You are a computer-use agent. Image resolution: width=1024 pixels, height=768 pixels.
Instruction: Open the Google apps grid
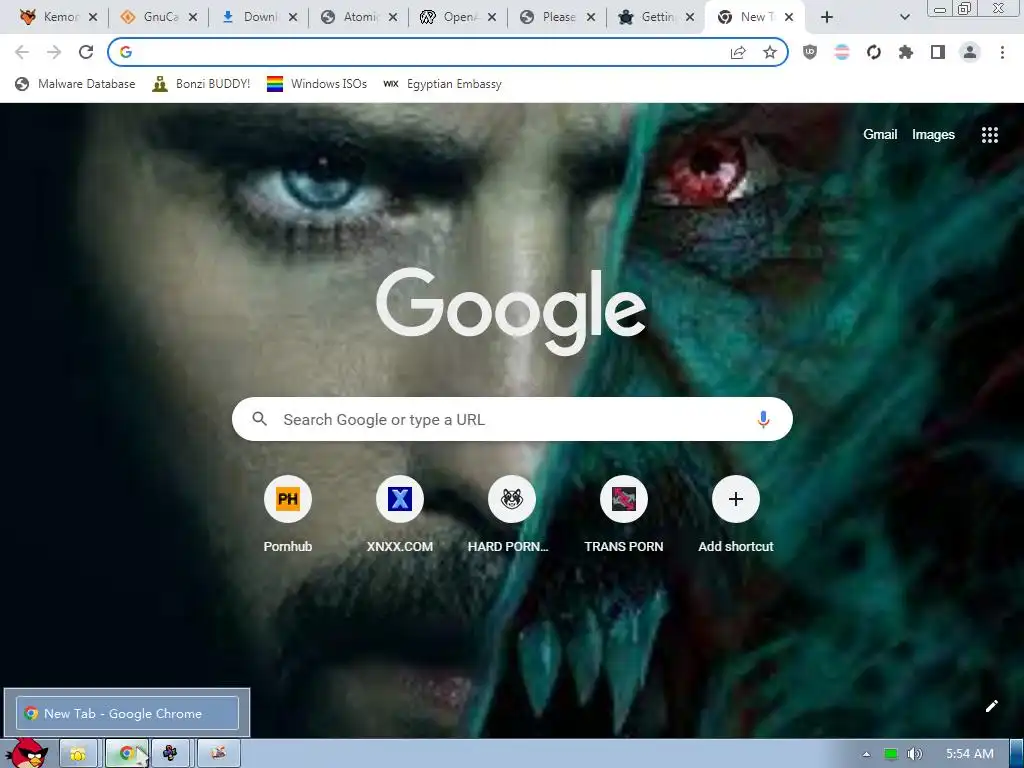click(990, 135)
